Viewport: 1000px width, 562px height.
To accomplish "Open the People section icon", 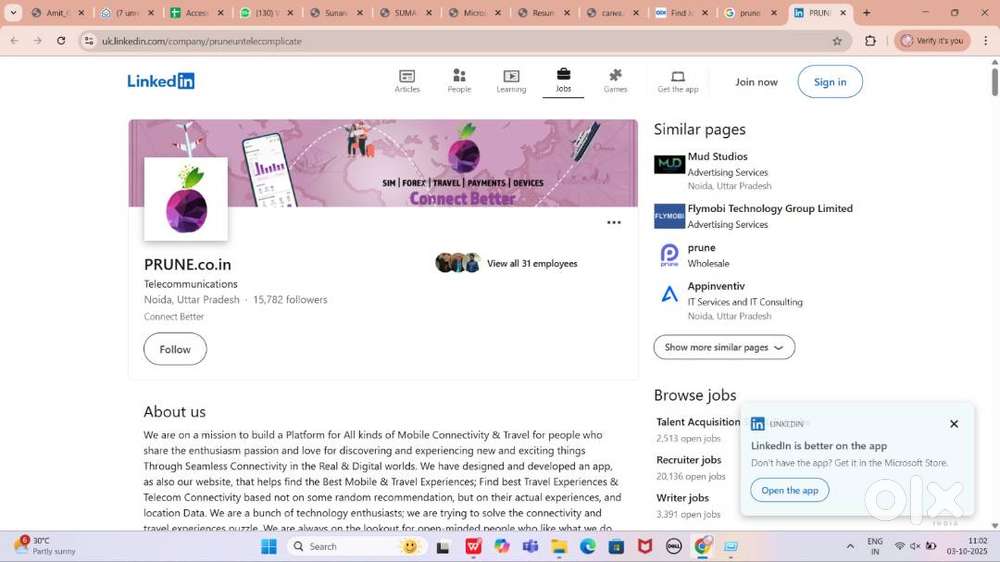I will pyautogui.click(x=459, y=76).
